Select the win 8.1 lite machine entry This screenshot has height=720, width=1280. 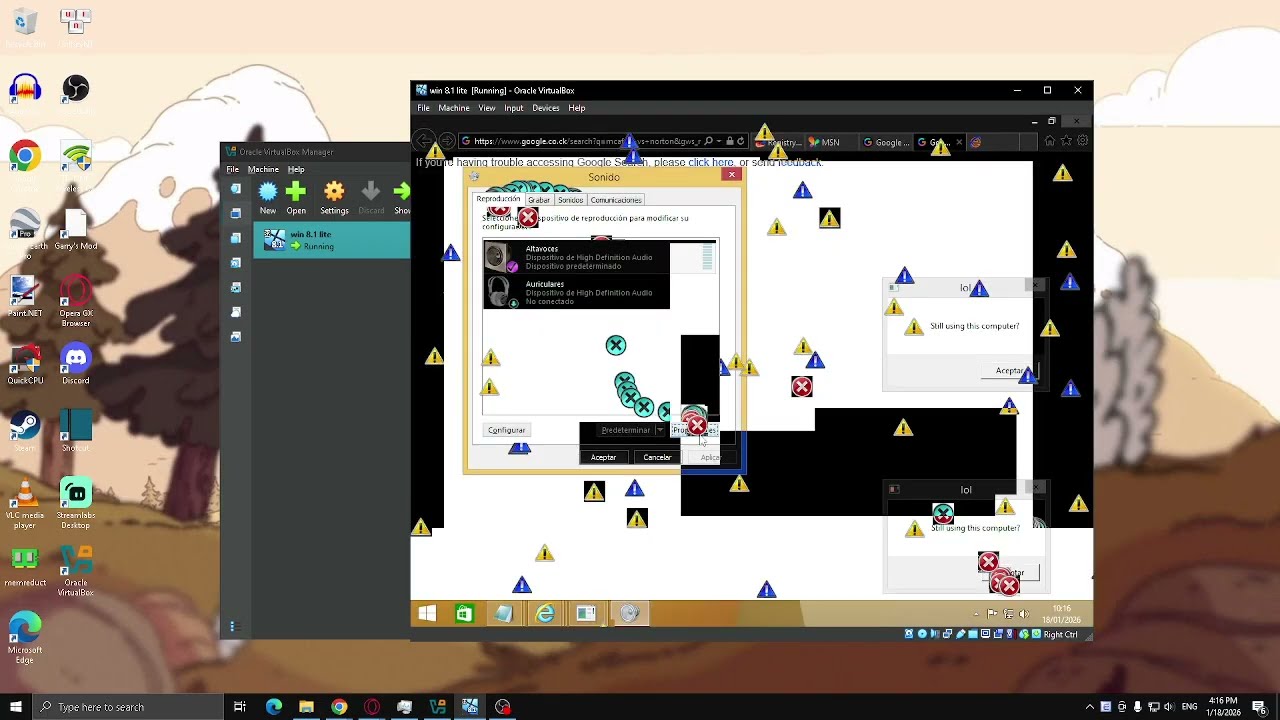tap(331, 240)
